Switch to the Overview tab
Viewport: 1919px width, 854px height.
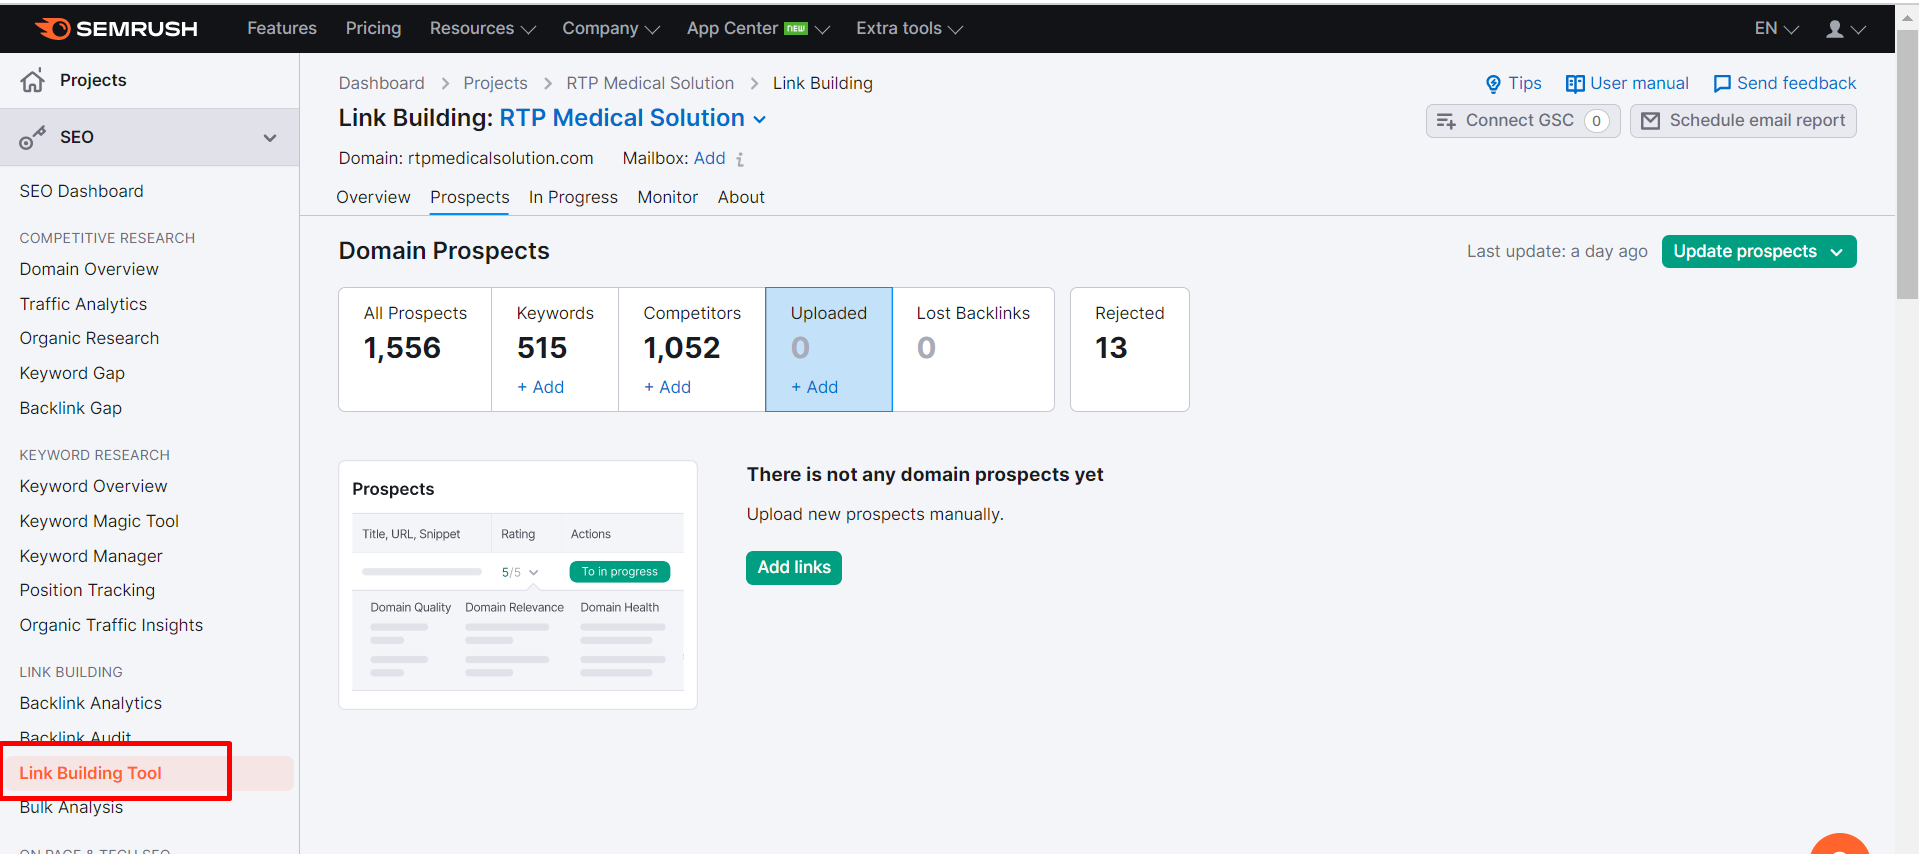coord(373,198)
